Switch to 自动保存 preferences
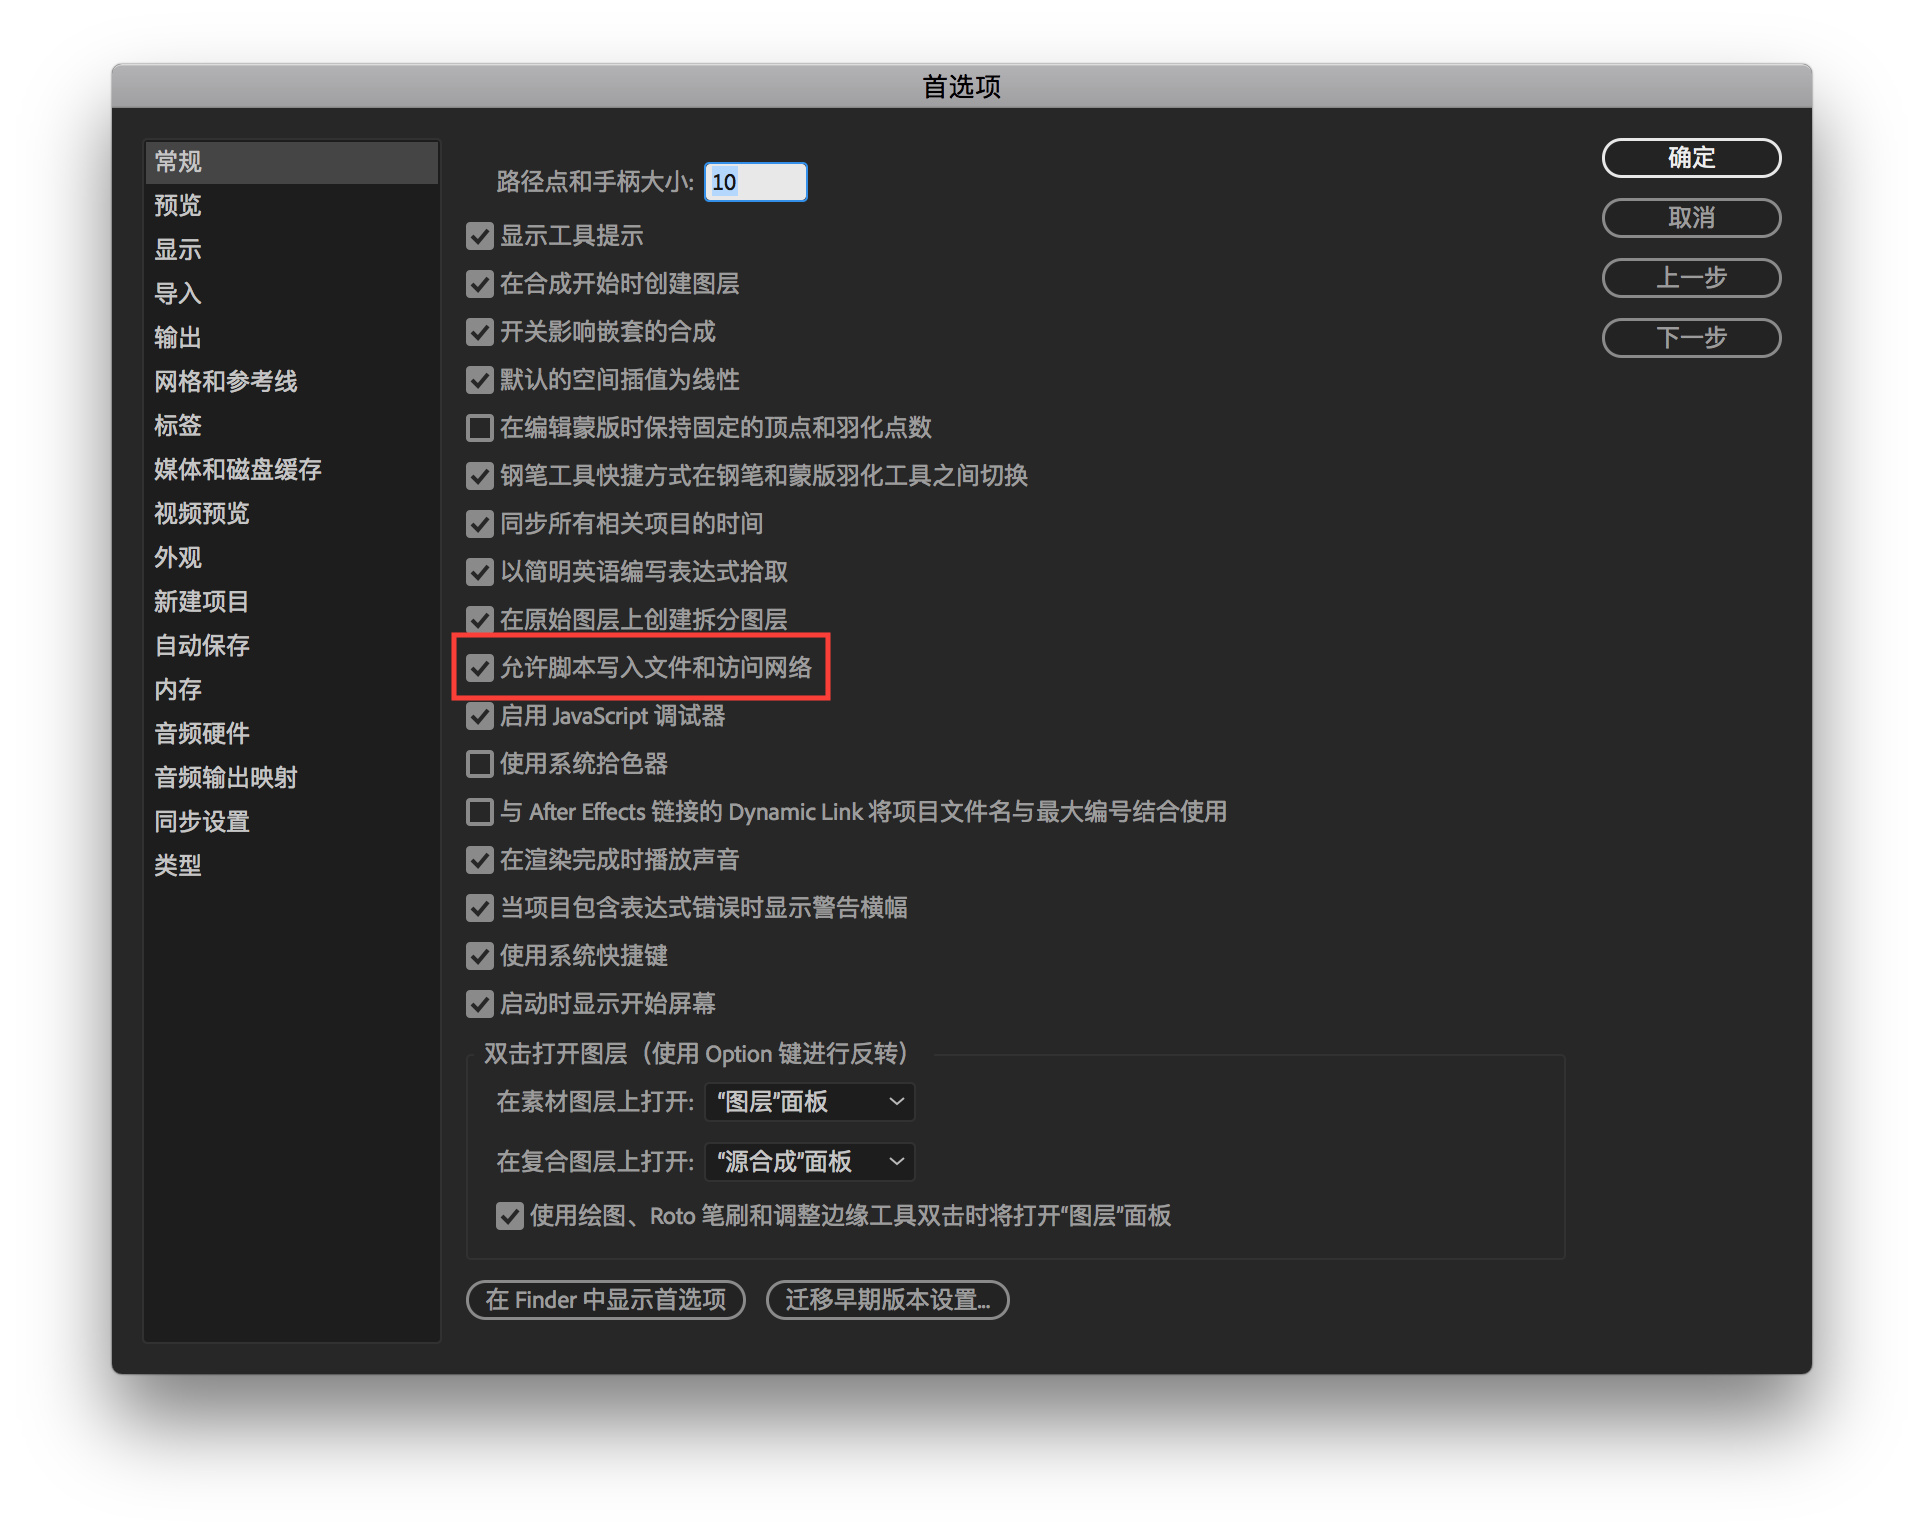This screenshot has height=1534, width=1924. tap(202, 646)
